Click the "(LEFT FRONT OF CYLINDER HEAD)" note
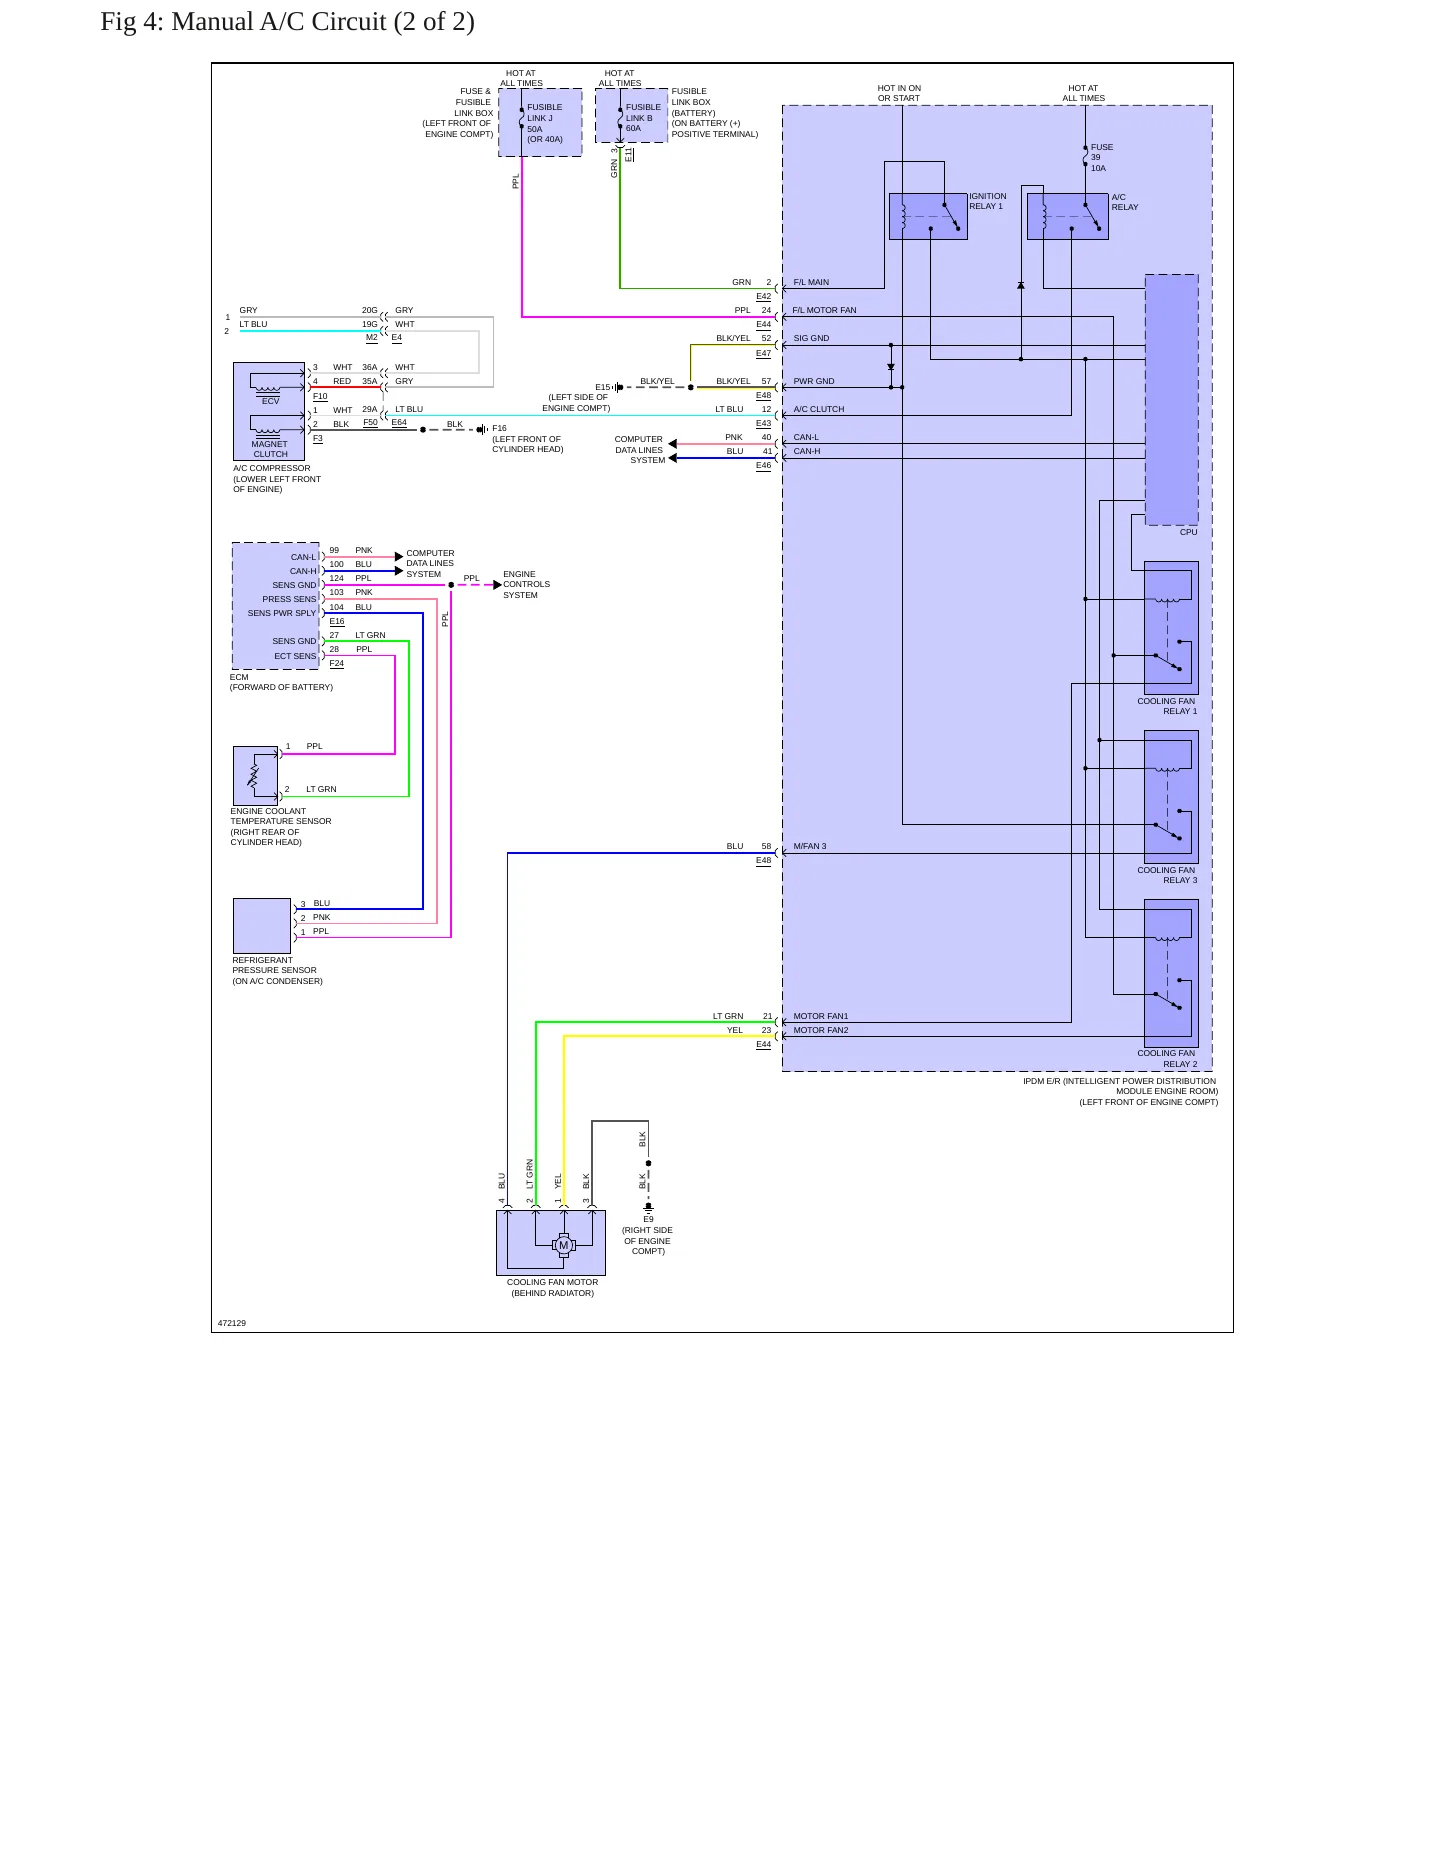This screenshot has height=1870, width=1445. (x=528, y=444)
